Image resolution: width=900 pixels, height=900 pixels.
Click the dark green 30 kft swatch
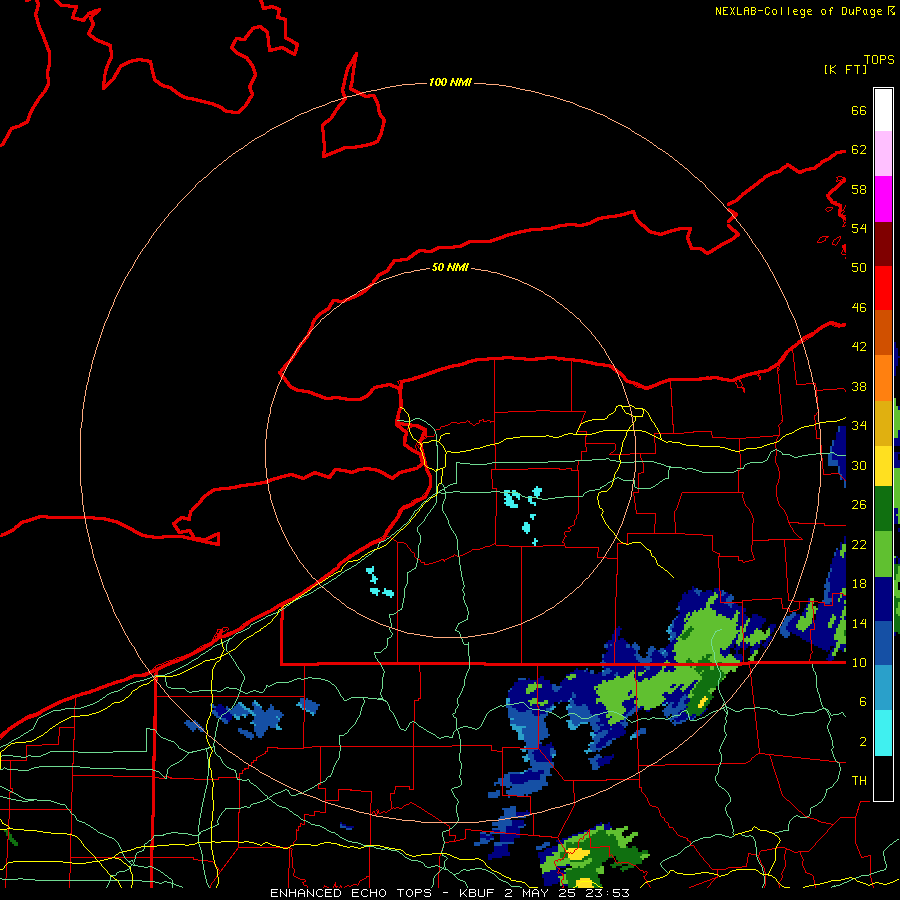point(883,509)
